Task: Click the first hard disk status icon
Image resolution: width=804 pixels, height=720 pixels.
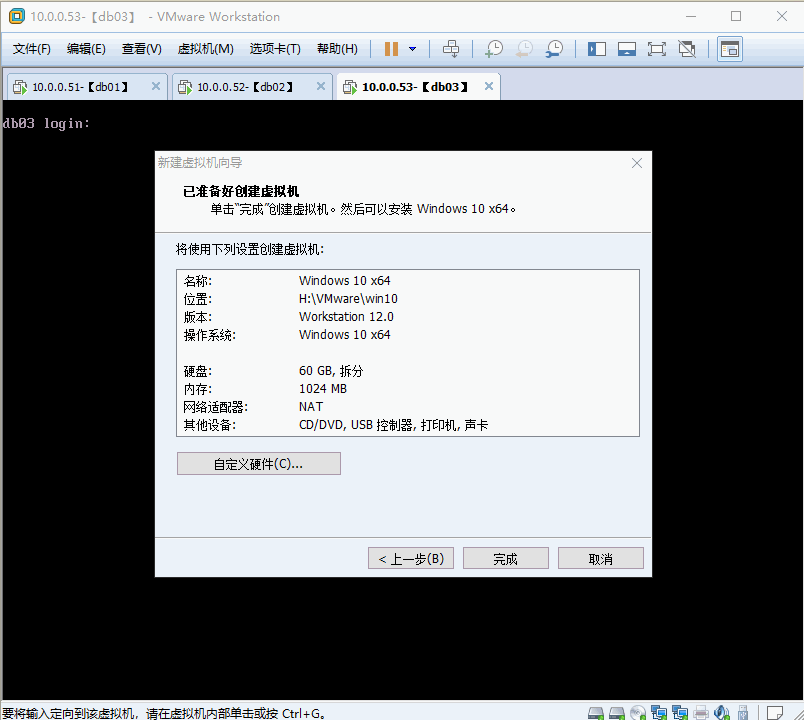Action: tap(595, 713)
